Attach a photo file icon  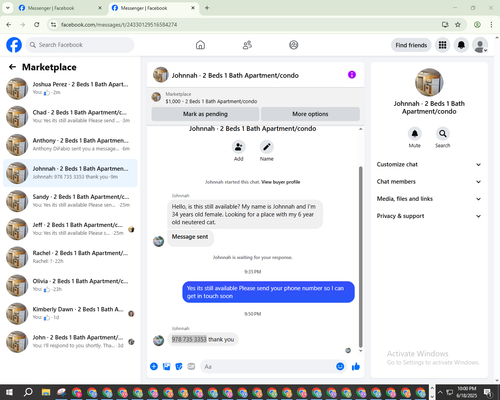(166, 367)
